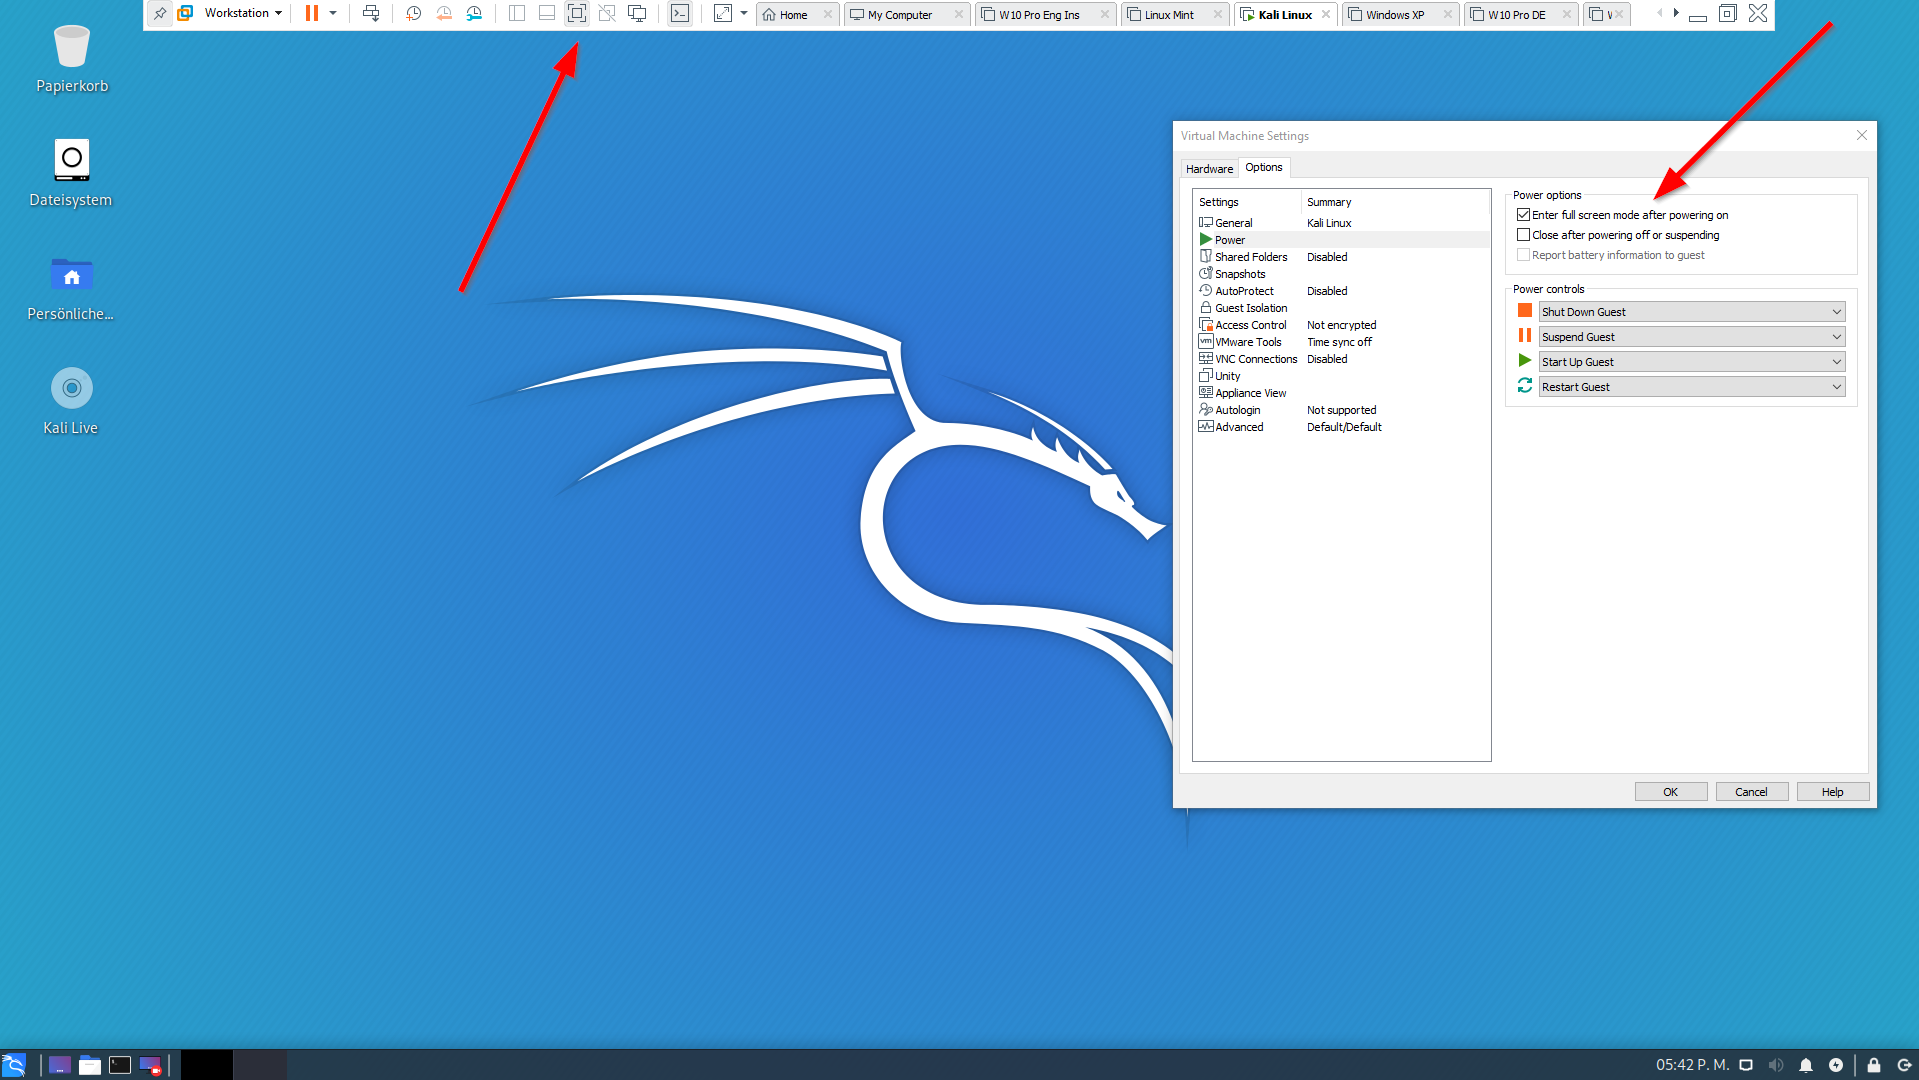Click the log out icon in taskbar
The width and height of the screenshot is (1919, 1080).
[1904, 1065]
